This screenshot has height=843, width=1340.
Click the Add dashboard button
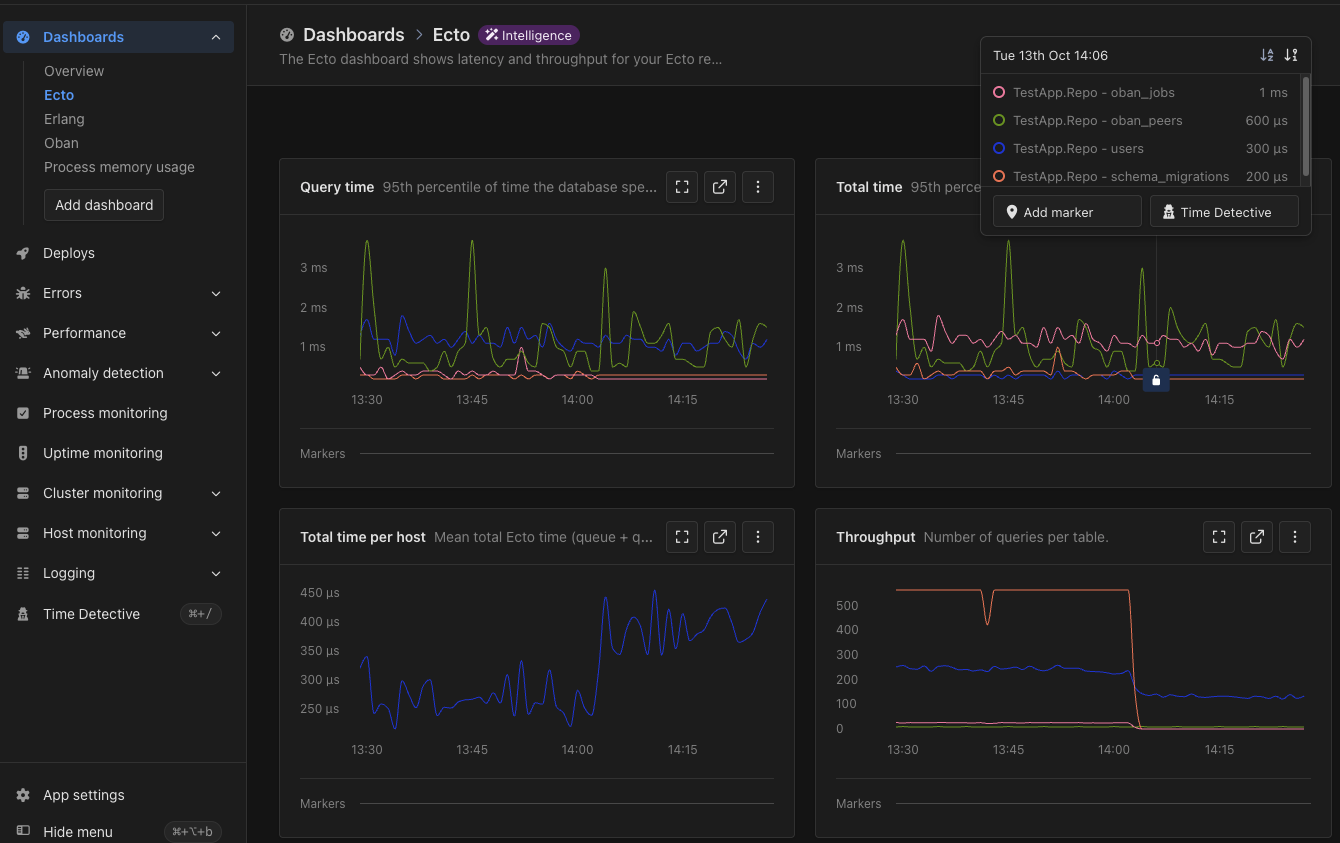click(104, 205)
